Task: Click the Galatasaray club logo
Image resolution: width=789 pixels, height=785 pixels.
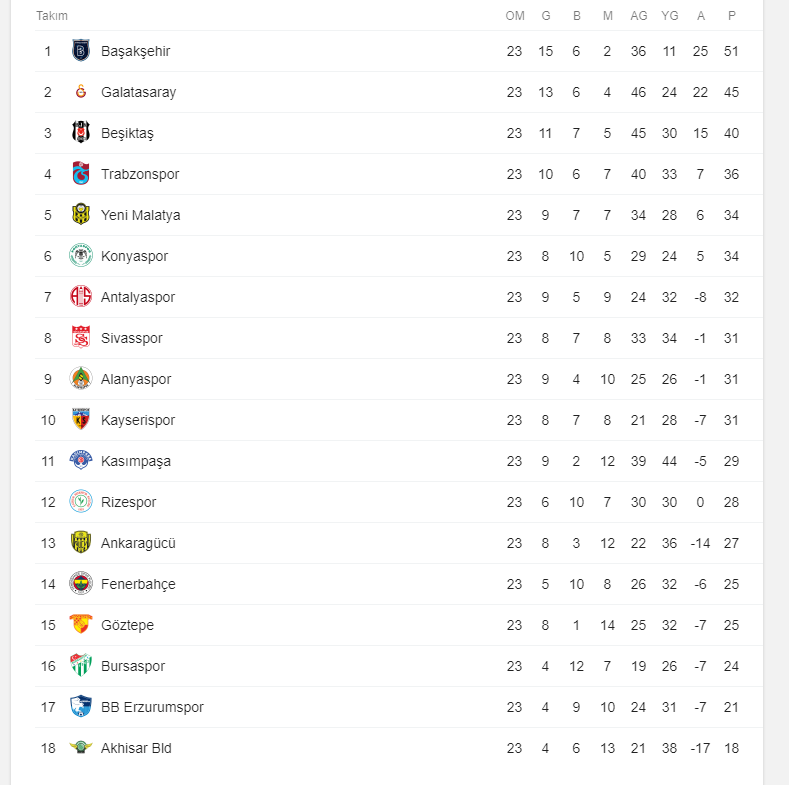Action: pyautogui.click(x=81, y=92)
